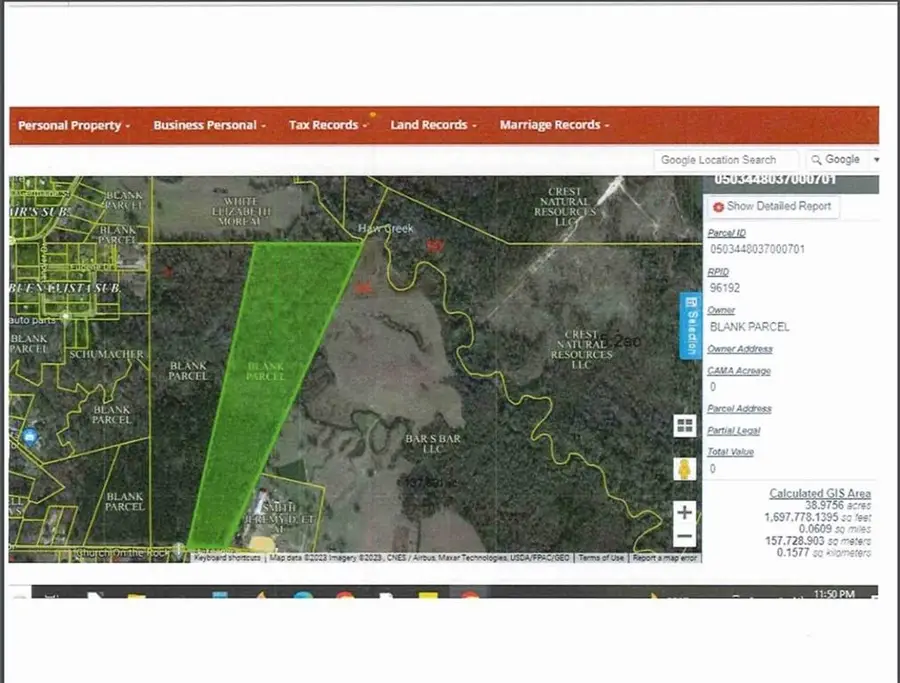The image size is (900, 683).
Task: Zoom in on the parcel map
Action: coord(684,512)
